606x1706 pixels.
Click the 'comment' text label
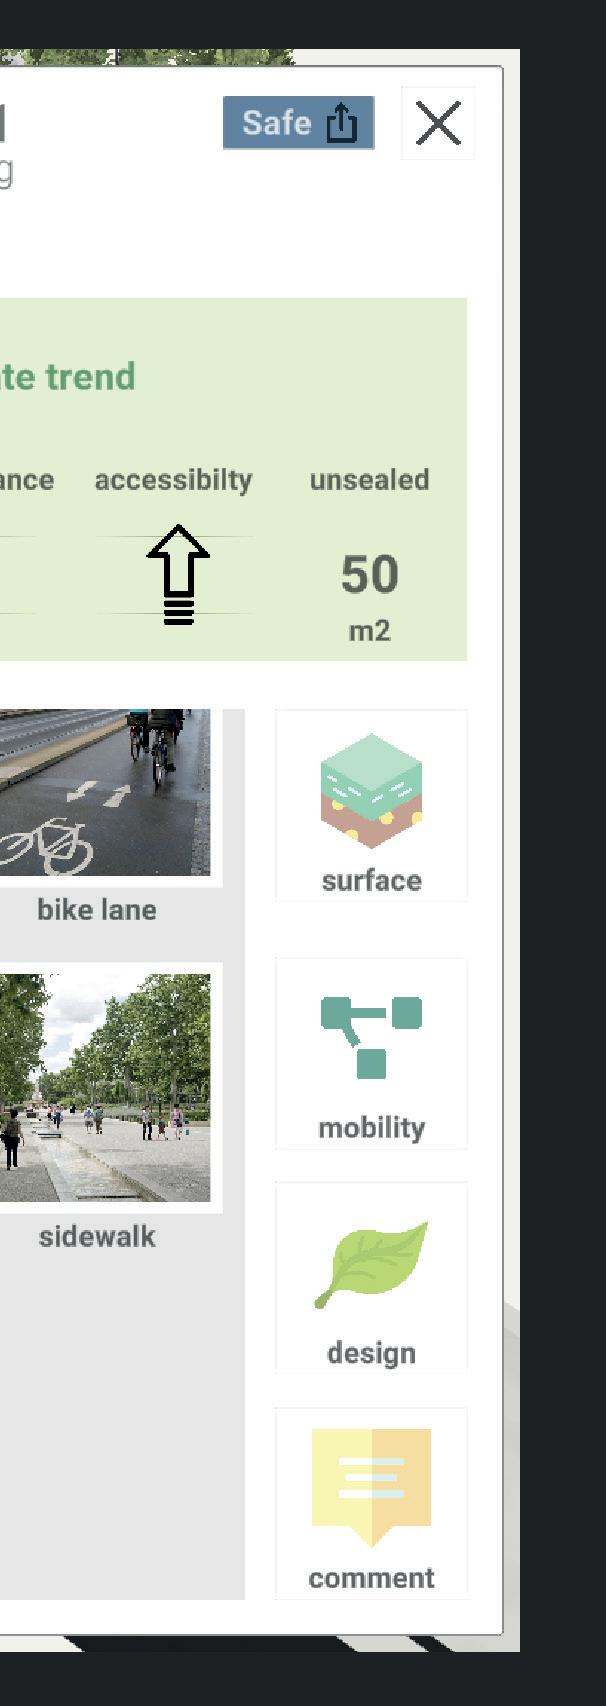click(371, 1578)
